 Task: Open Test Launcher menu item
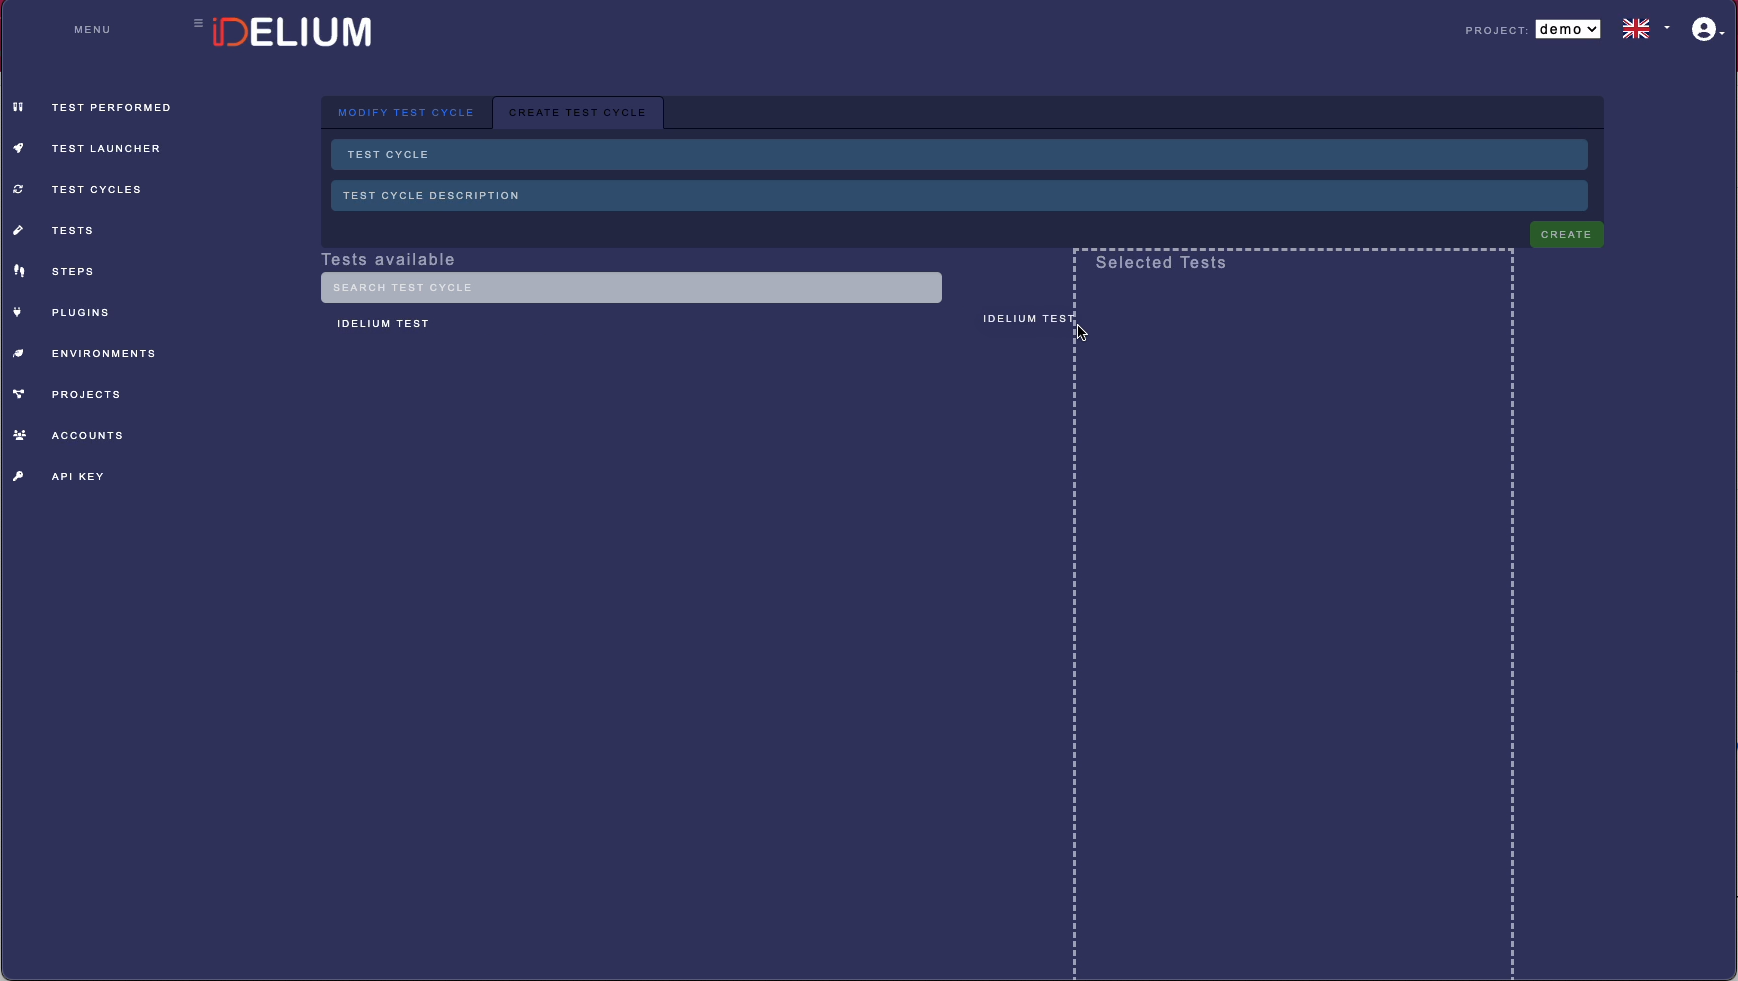click(x=106, y=148)
